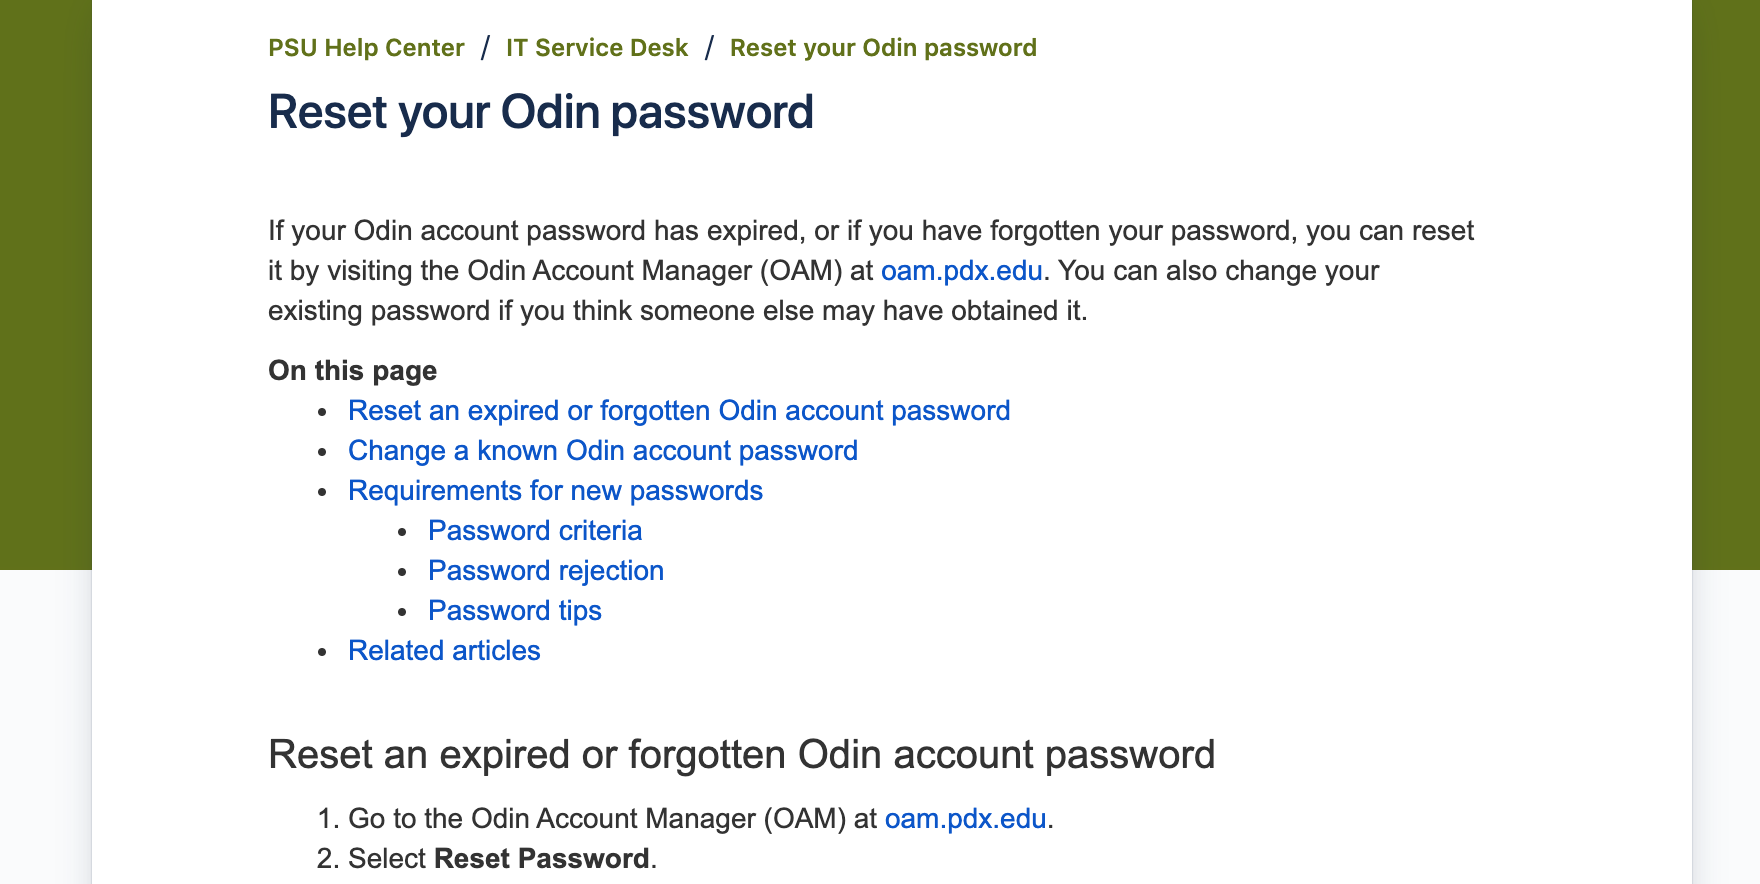Open the PSU Help Center breadcrumb
This screenshot has width=1760, height=884.
click(366, 48)
